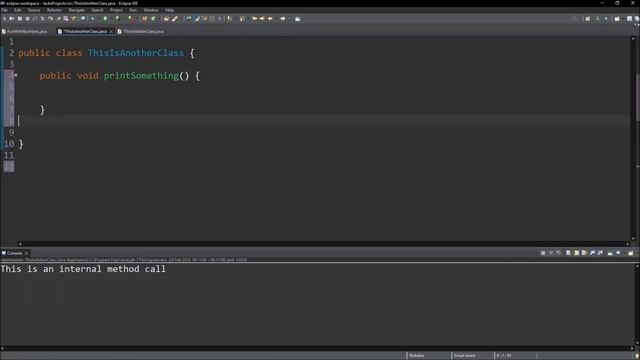The width and height of the screenshot is (640, 360).
Task: Collapse the printSomething method folding marker
Action: [x=16, y=75]
